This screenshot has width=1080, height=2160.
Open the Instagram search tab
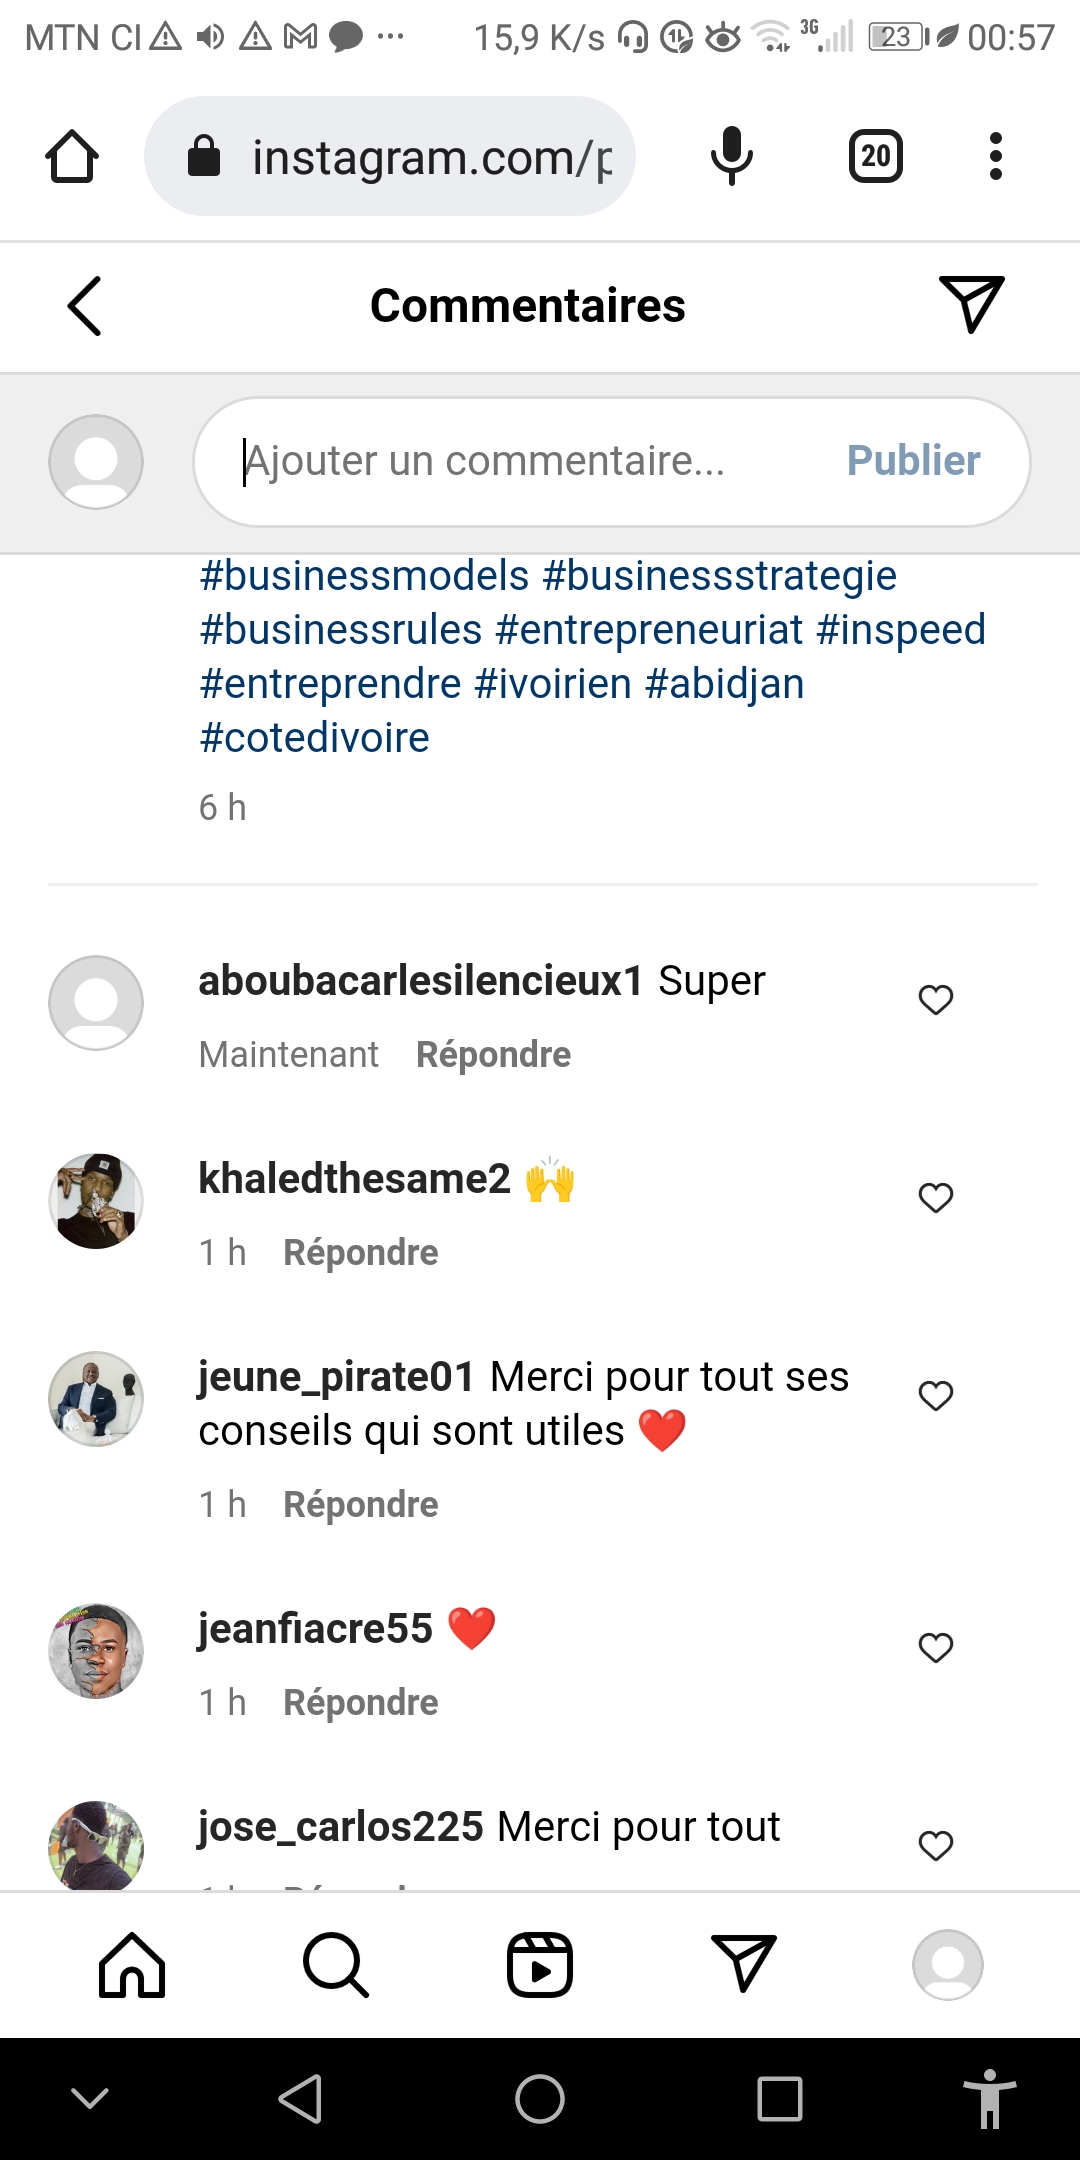pos(336,1965)
